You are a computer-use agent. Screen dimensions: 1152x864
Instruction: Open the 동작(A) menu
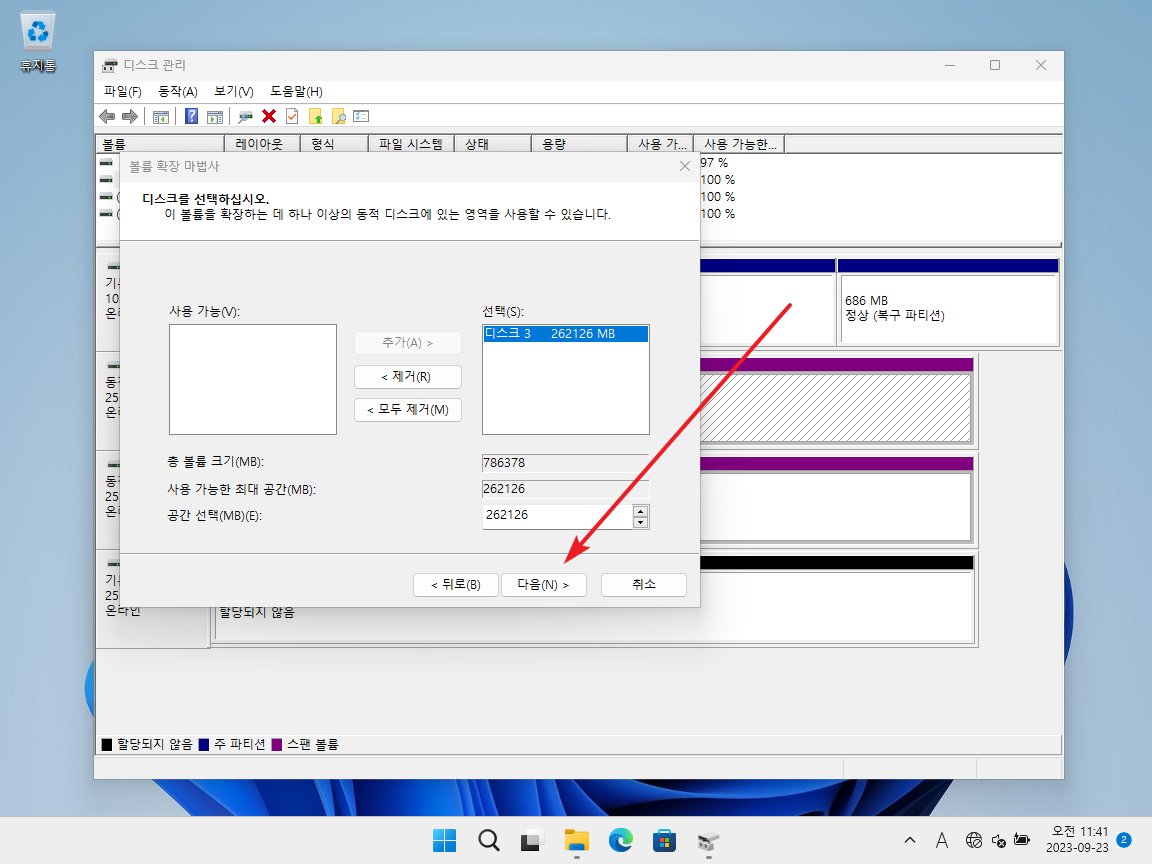pyautogui.click(x=178, y=91)
